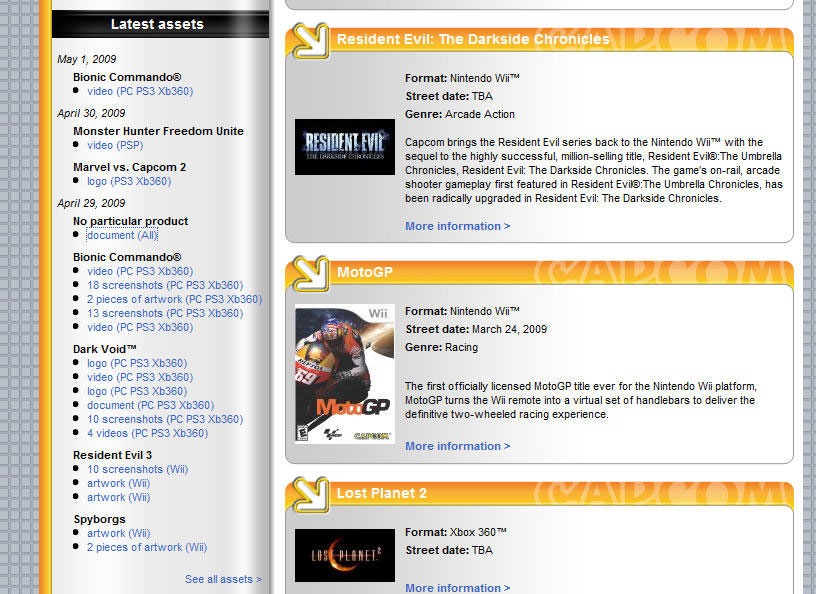
Task: Open the document (All) link
Action: pyautogui.click(x=122, y=235)
